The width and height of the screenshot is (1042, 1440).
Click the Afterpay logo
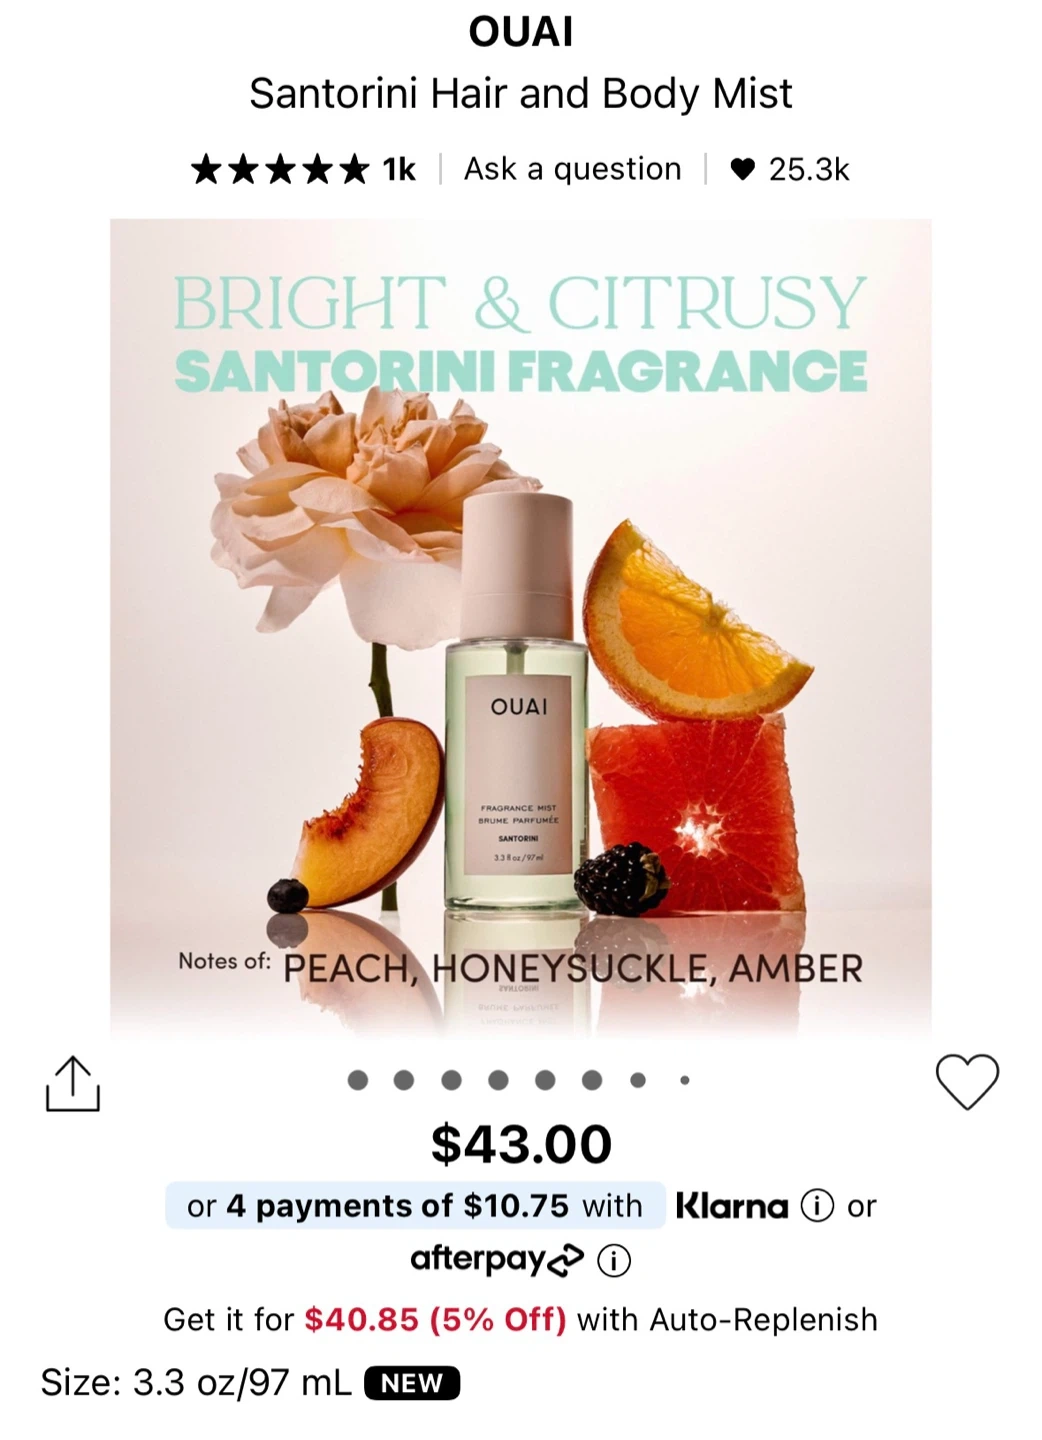tap(497, 1260)
